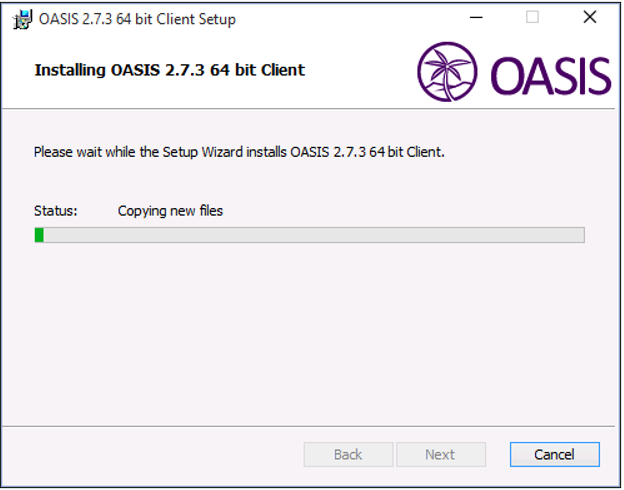Image resolution: width=624 pixels, height=490 pixels.
Task: Close the OASIS Setup window with X
Action: [x=589, y=18]
